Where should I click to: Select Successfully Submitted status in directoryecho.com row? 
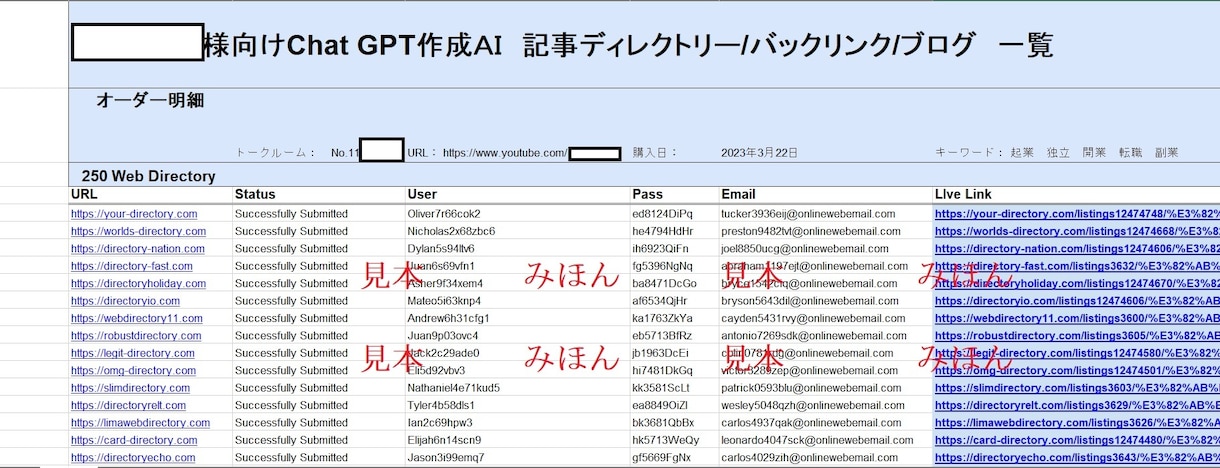[x=291, y=458]
